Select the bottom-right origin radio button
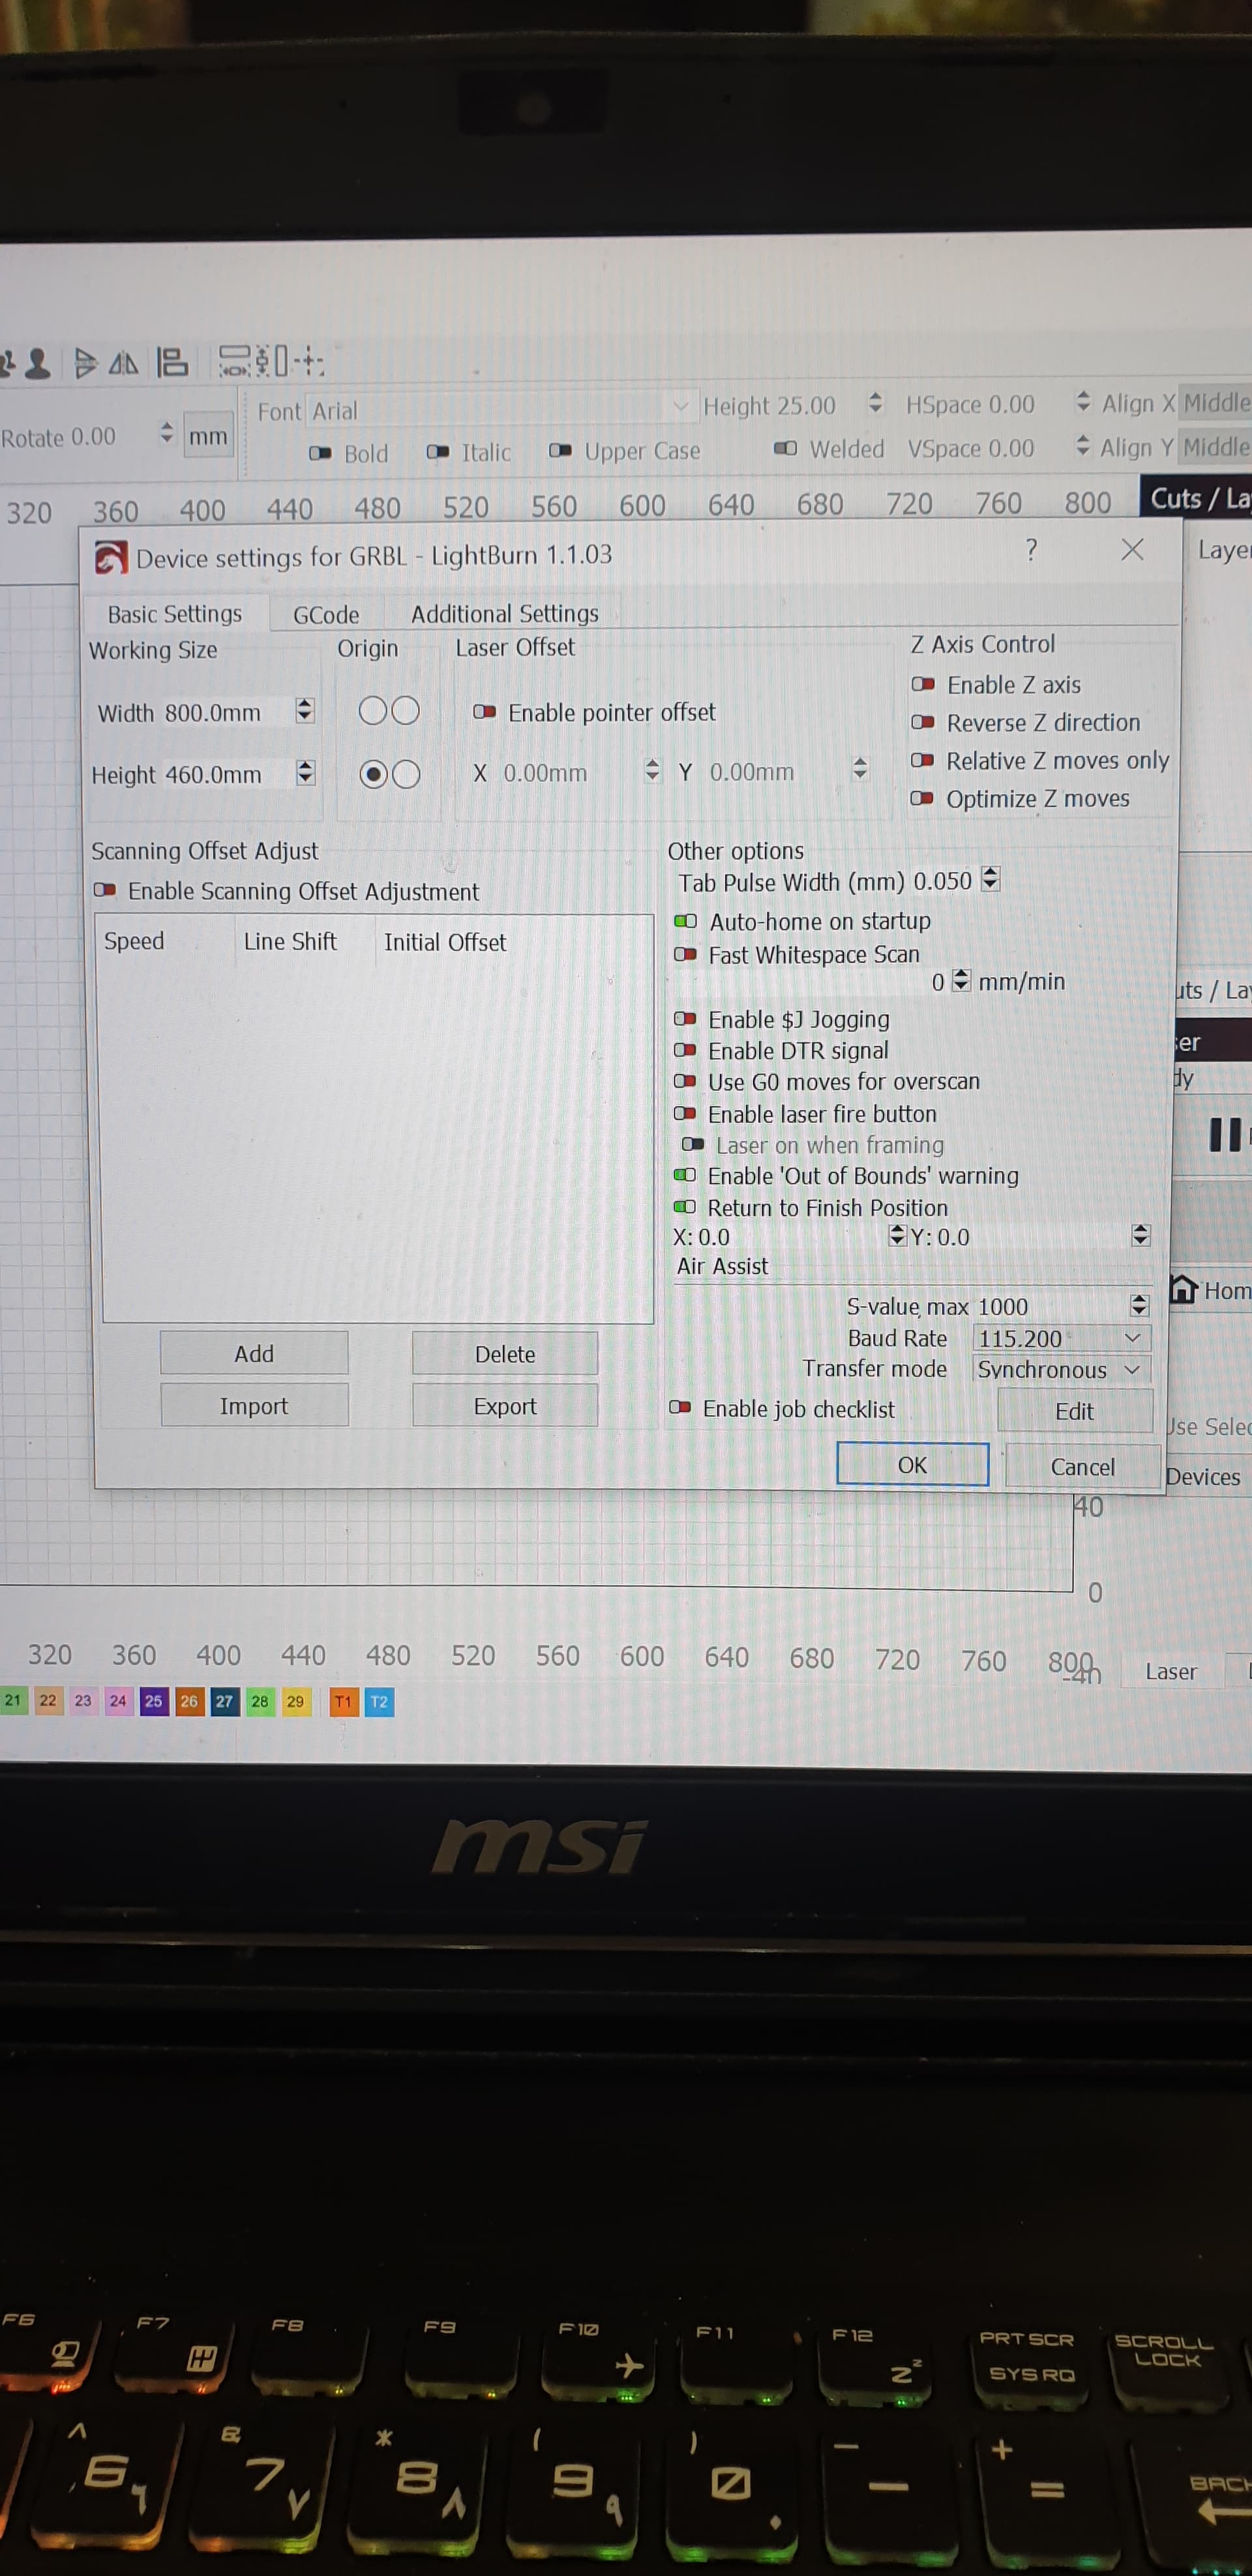Viewport: 1252px width, 2576px height. pos(406,774)
